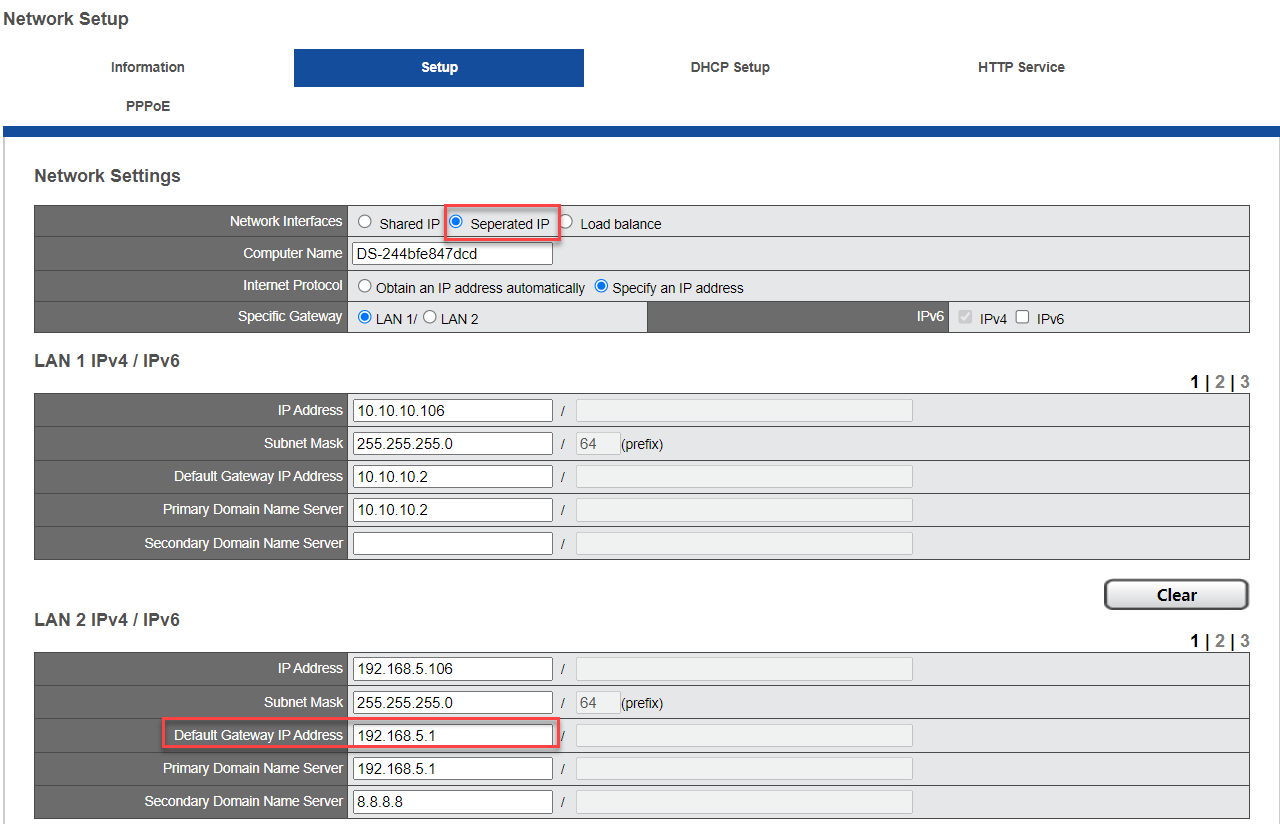1280x824 pixels.
Task: Edit the LAN 2 Default Gateway IP Address
Action: click(452, 735)
